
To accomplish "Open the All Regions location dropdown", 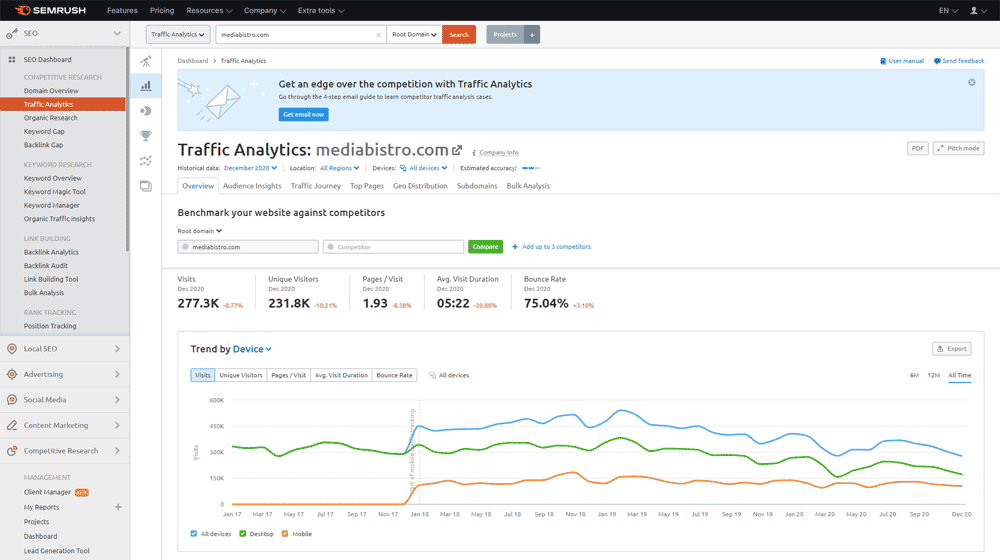I will coord(339,168).
